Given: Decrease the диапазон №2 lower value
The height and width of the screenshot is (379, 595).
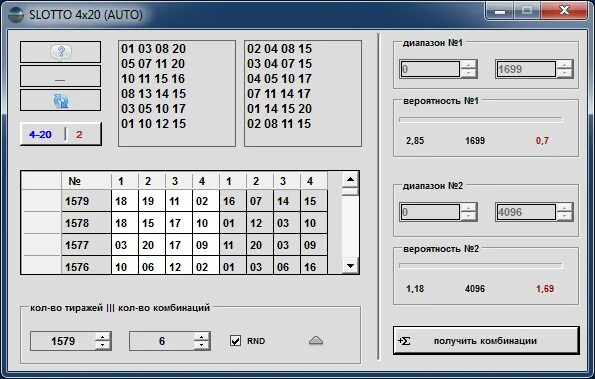Looking at the screenshot, I should pos(469,216).
